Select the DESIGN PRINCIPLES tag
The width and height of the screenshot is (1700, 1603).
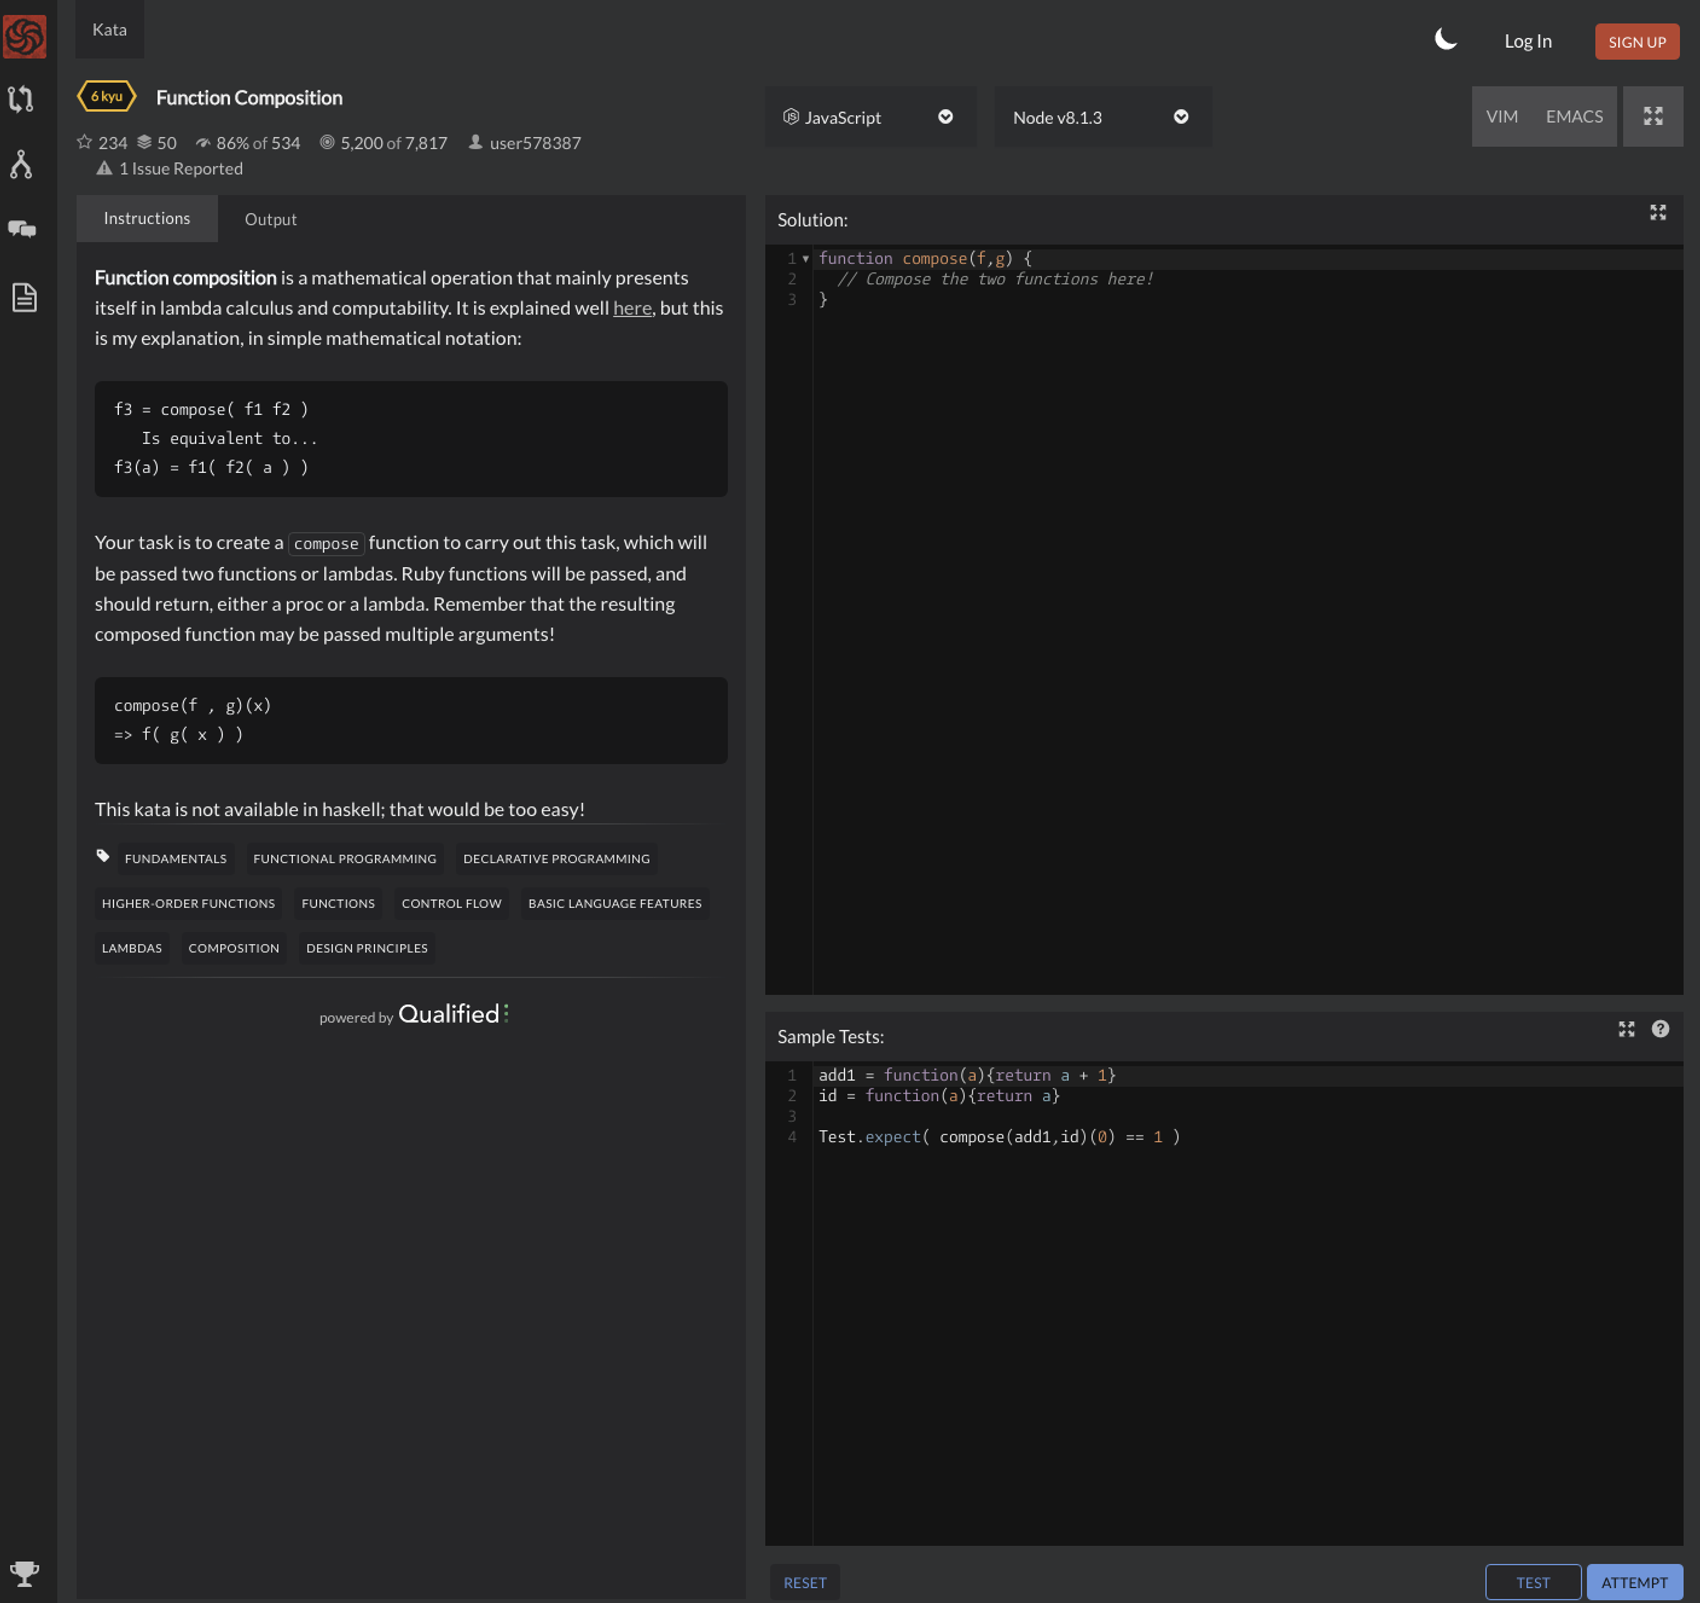click(367, 948)
